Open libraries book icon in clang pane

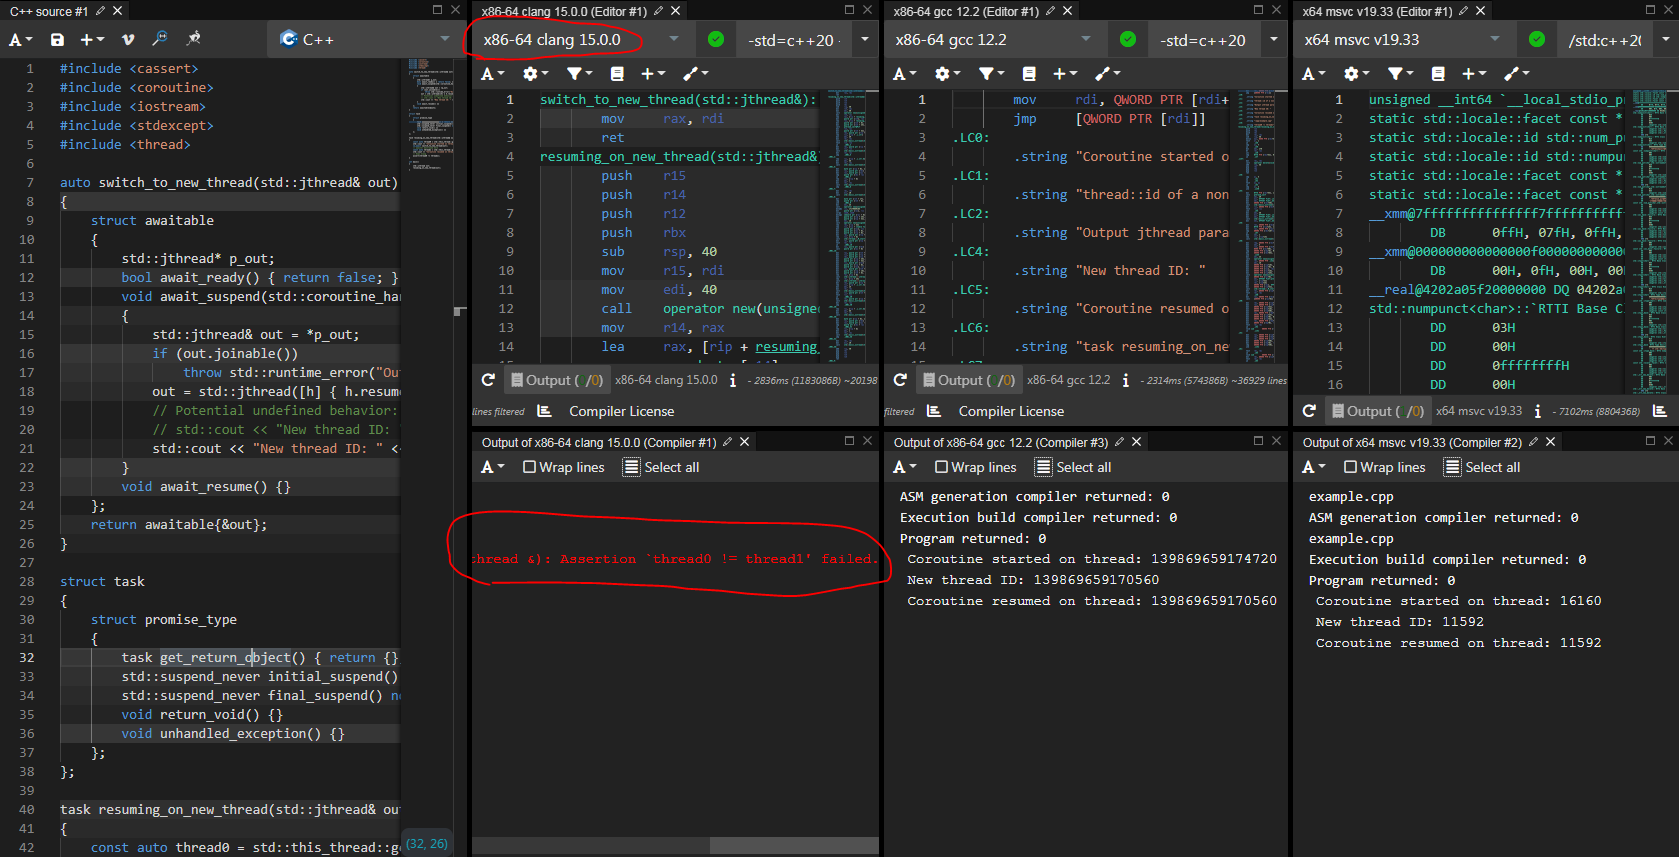tap(617, 74)
